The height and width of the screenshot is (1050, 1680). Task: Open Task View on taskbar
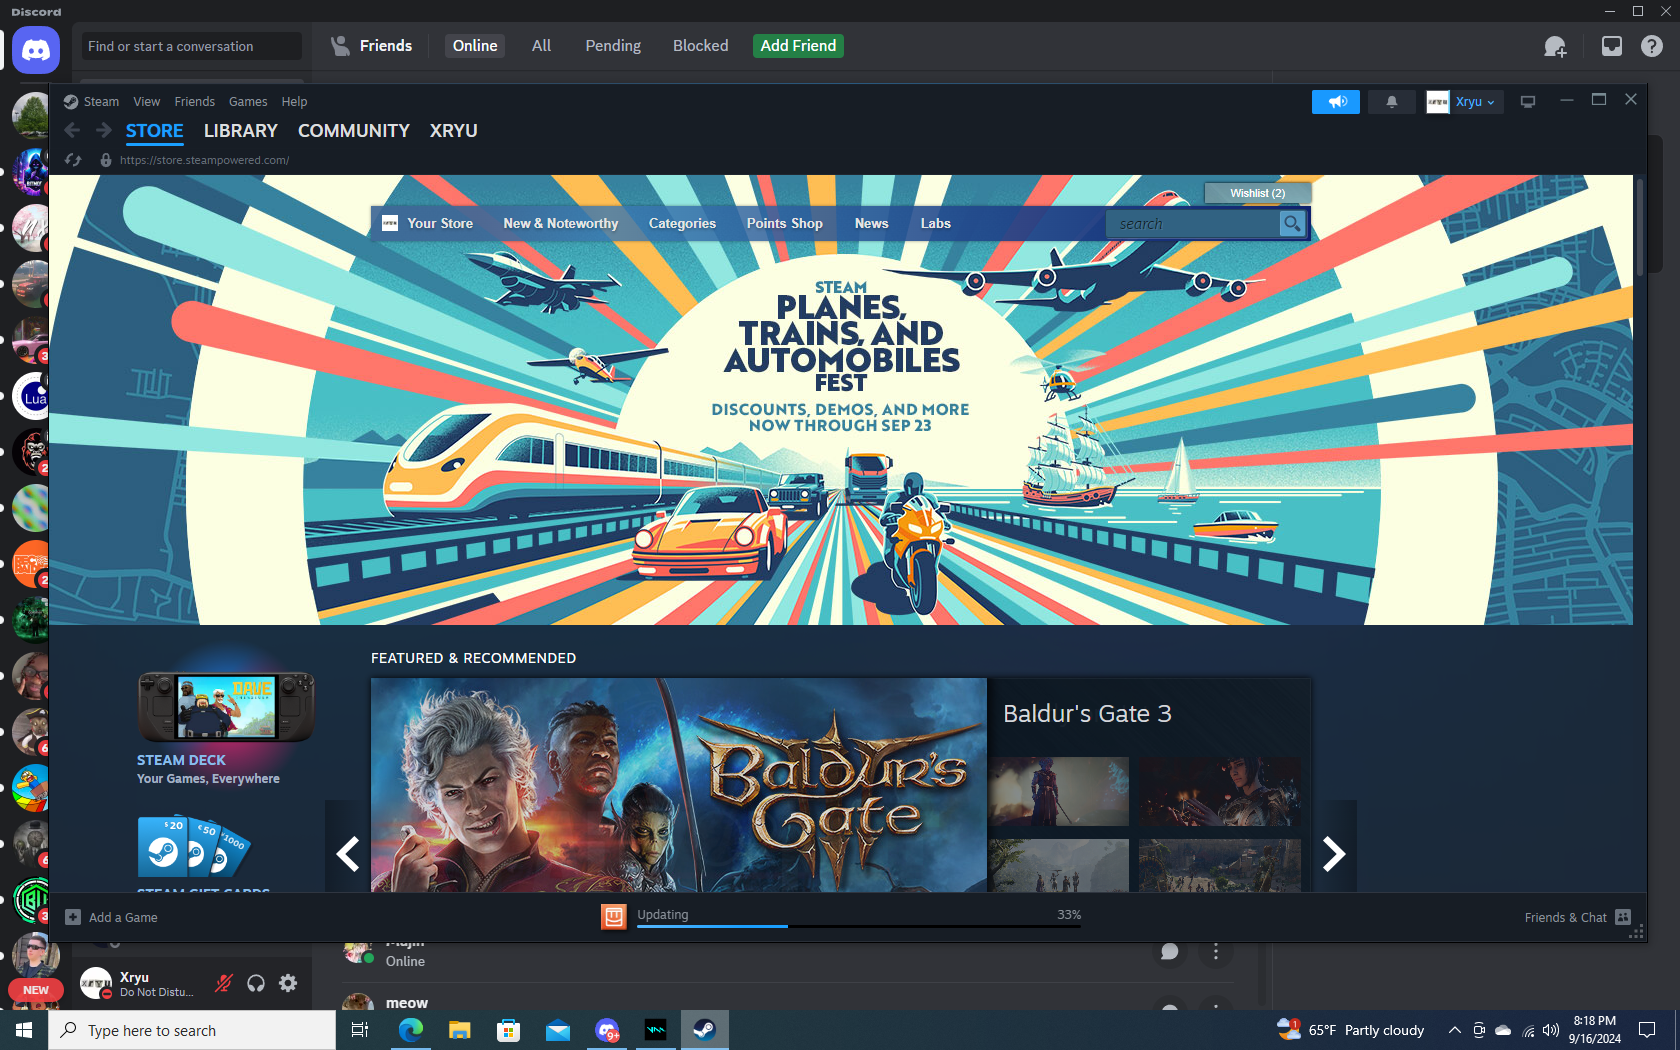click(x=360, y=1030)
